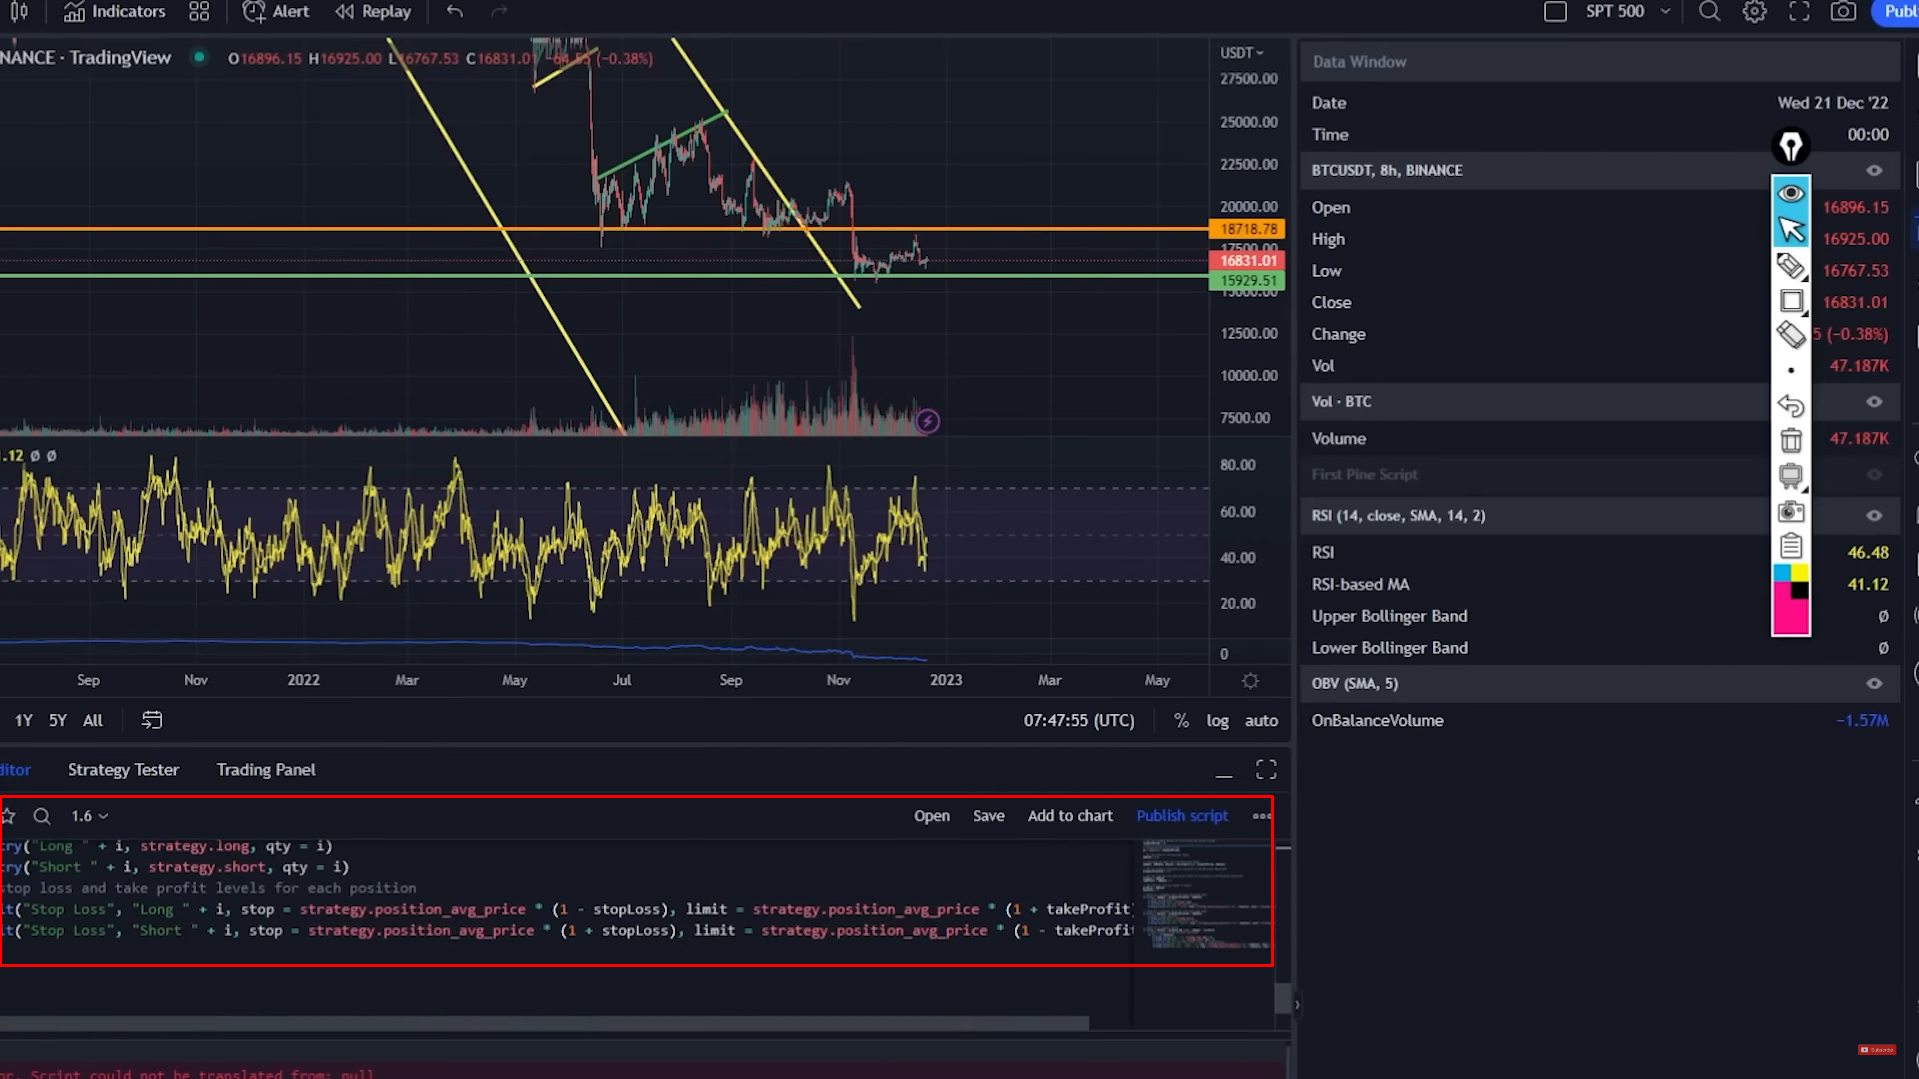Click the pen nib annotation overlay icon
The width and height of the screenshot is (1919, 1079).
tap(1790, 147)
